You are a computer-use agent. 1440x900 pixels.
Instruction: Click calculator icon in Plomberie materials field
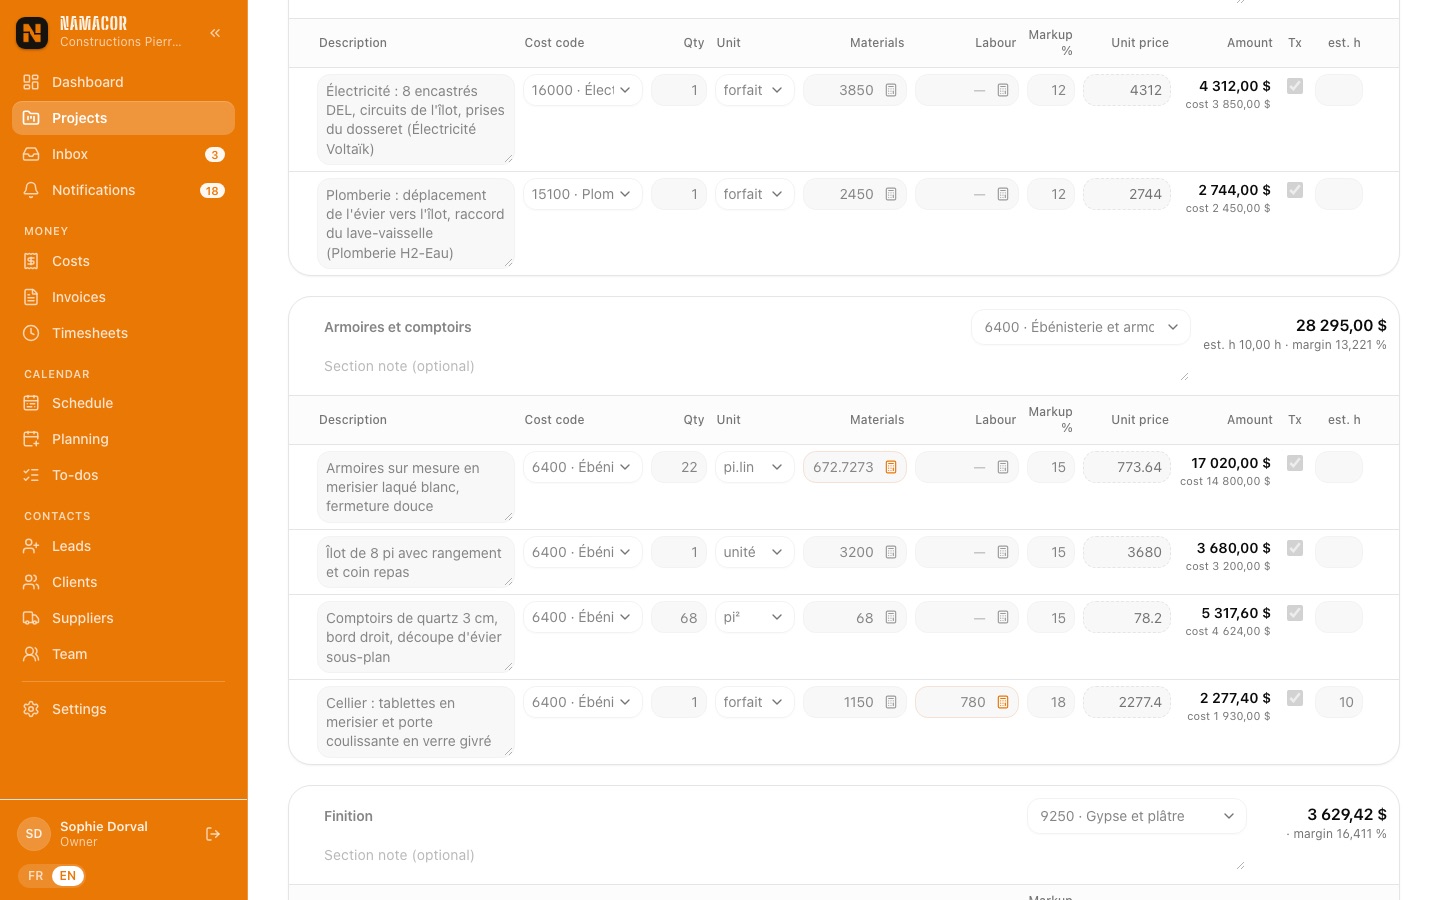point(891,194)
